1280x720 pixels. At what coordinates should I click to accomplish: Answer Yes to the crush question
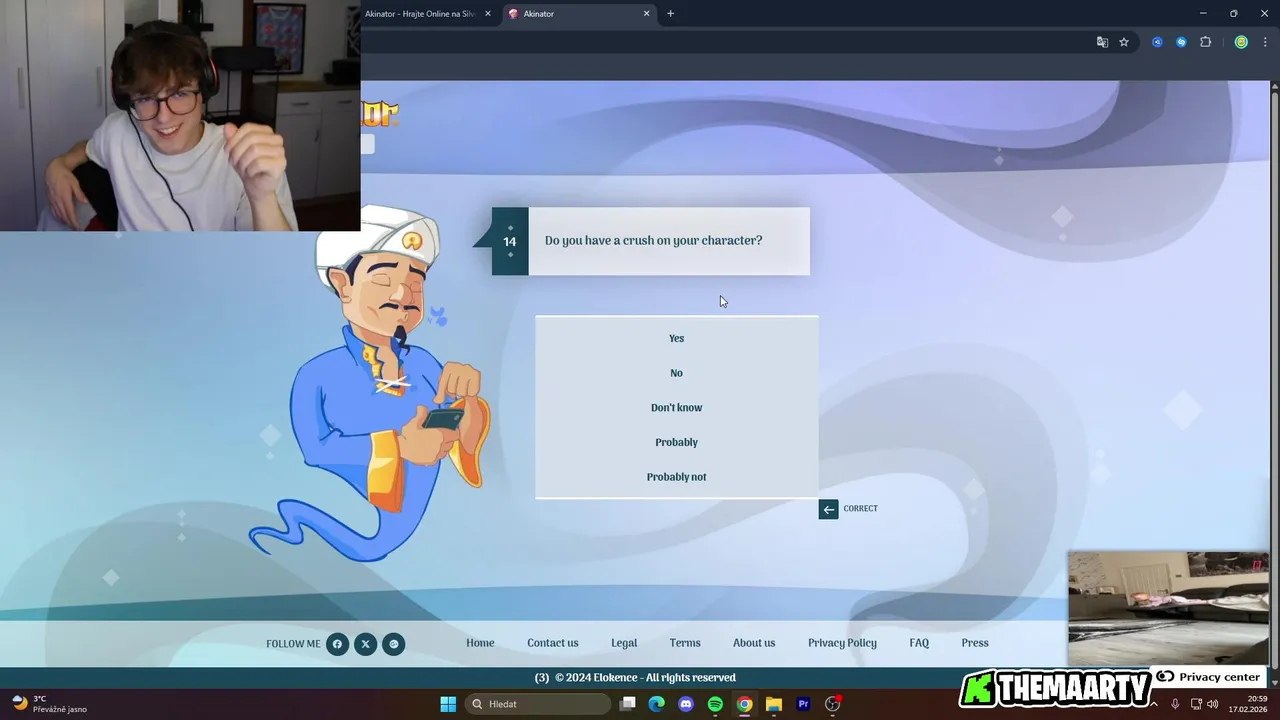tap(676, 338)
